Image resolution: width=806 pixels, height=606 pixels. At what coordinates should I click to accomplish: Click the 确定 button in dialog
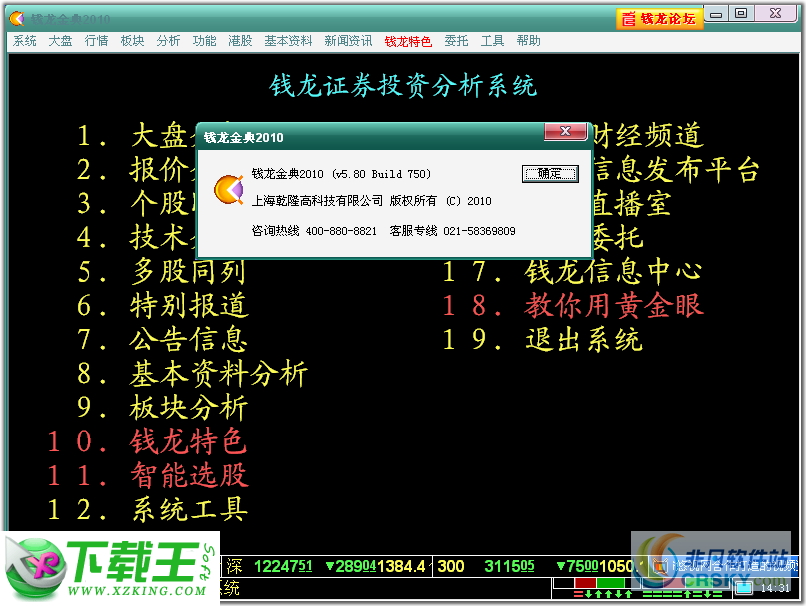(550, 174)
